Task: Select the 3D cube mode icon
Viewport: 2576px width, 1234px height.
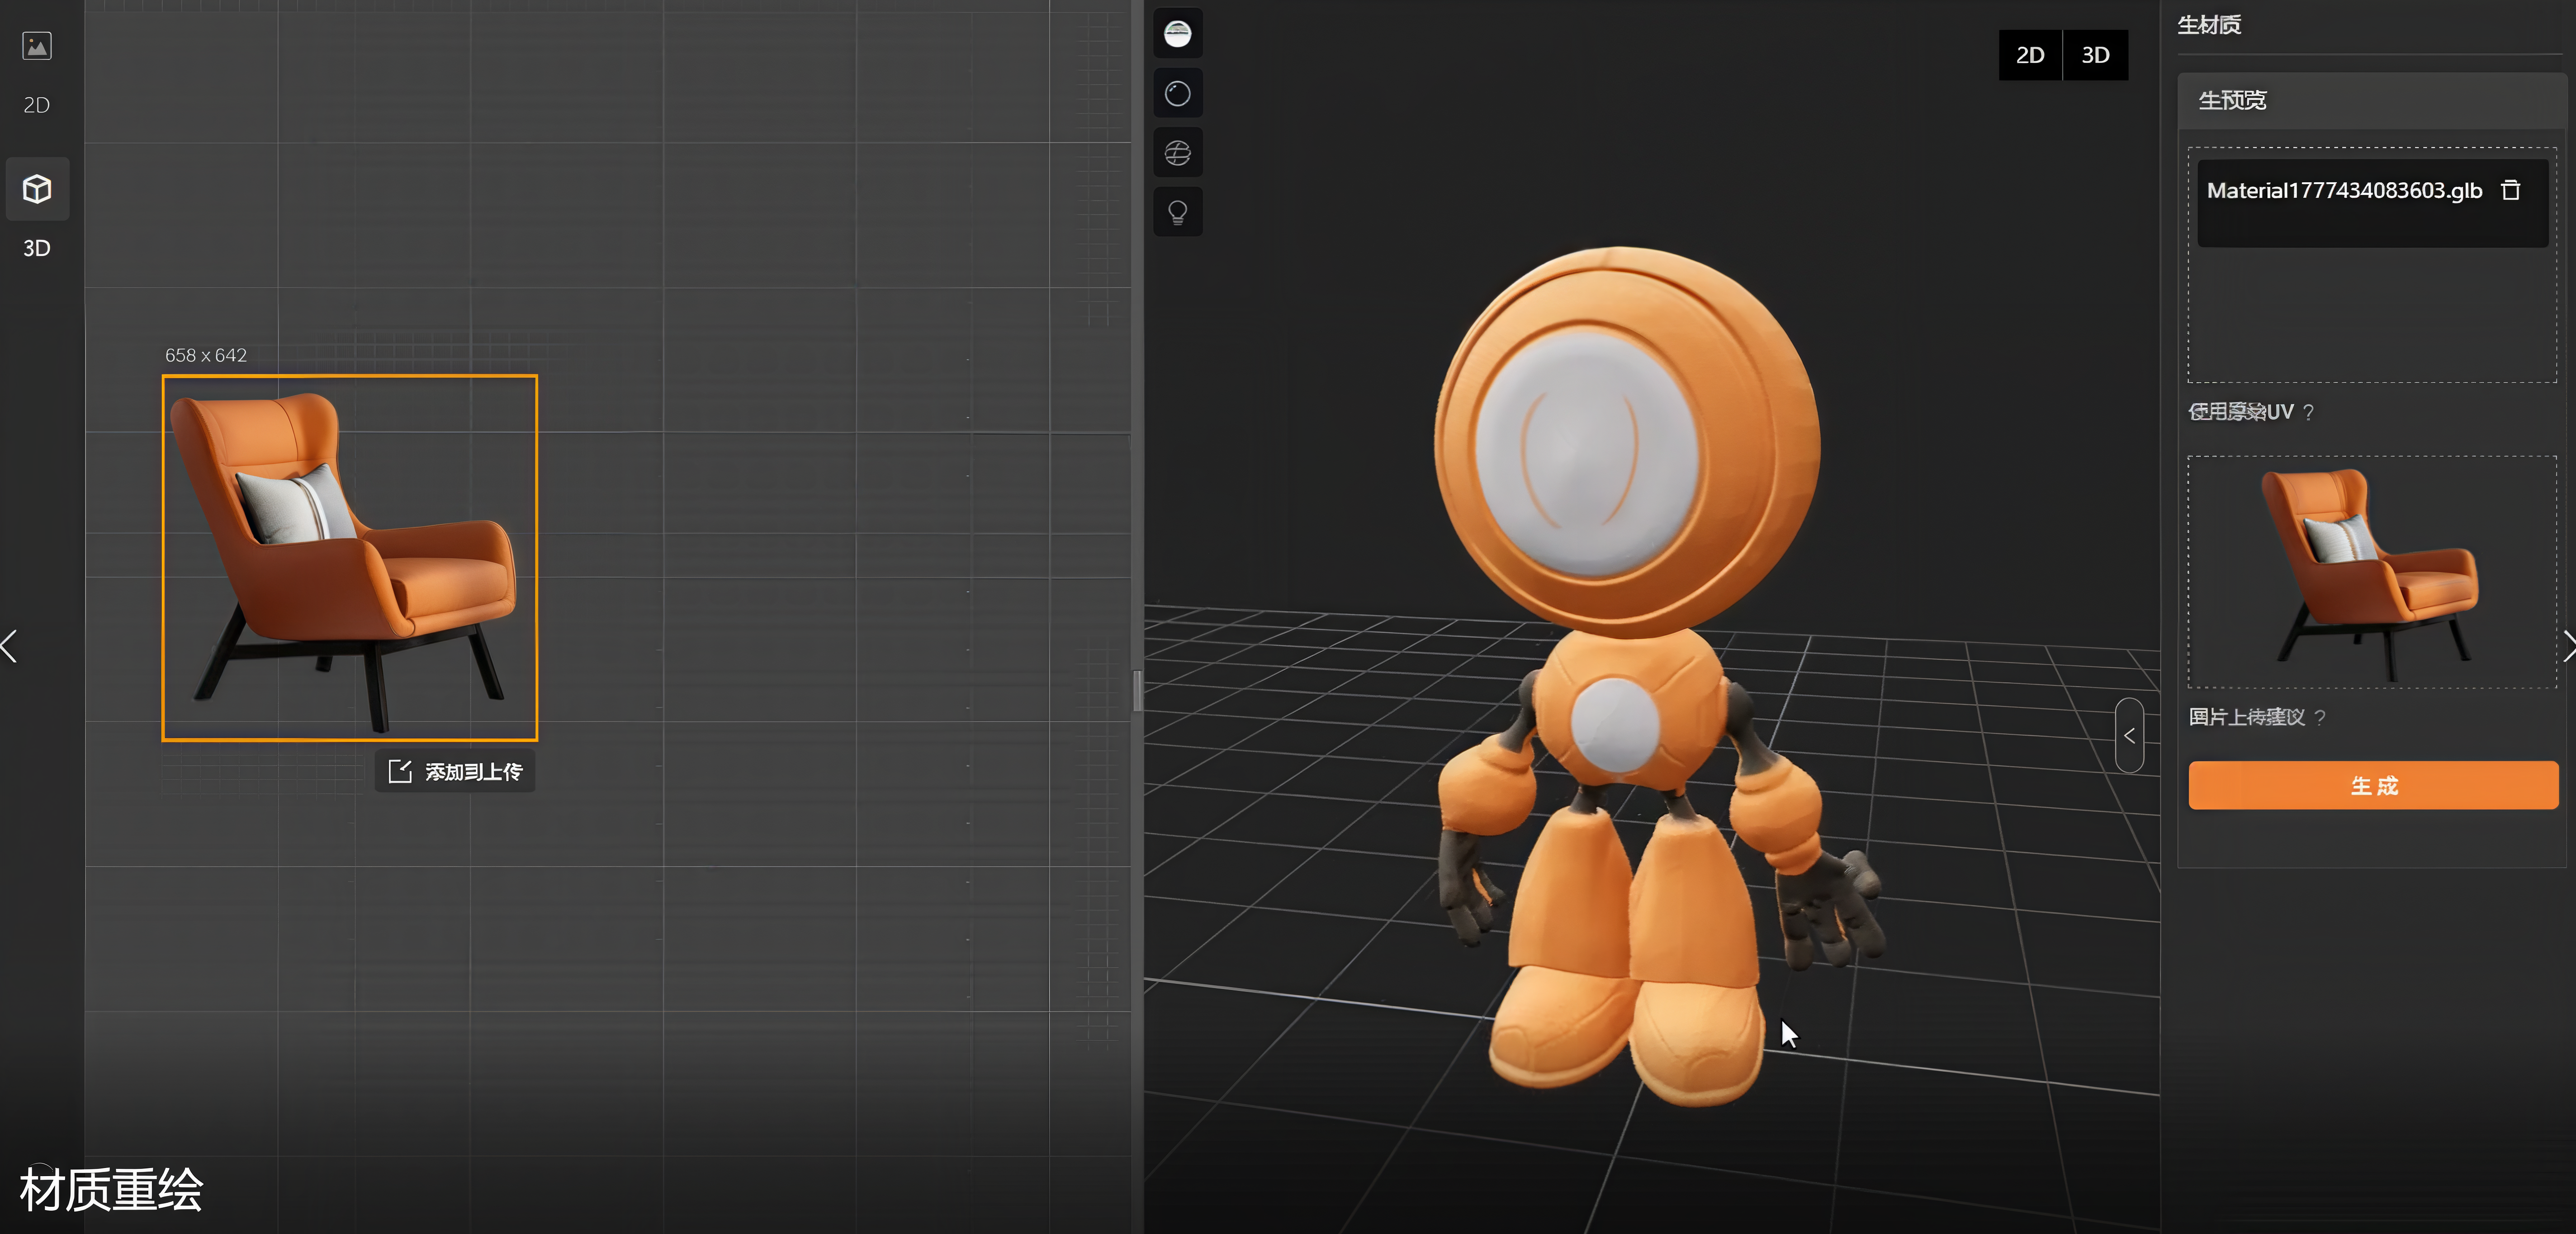Action: [37, 188]
